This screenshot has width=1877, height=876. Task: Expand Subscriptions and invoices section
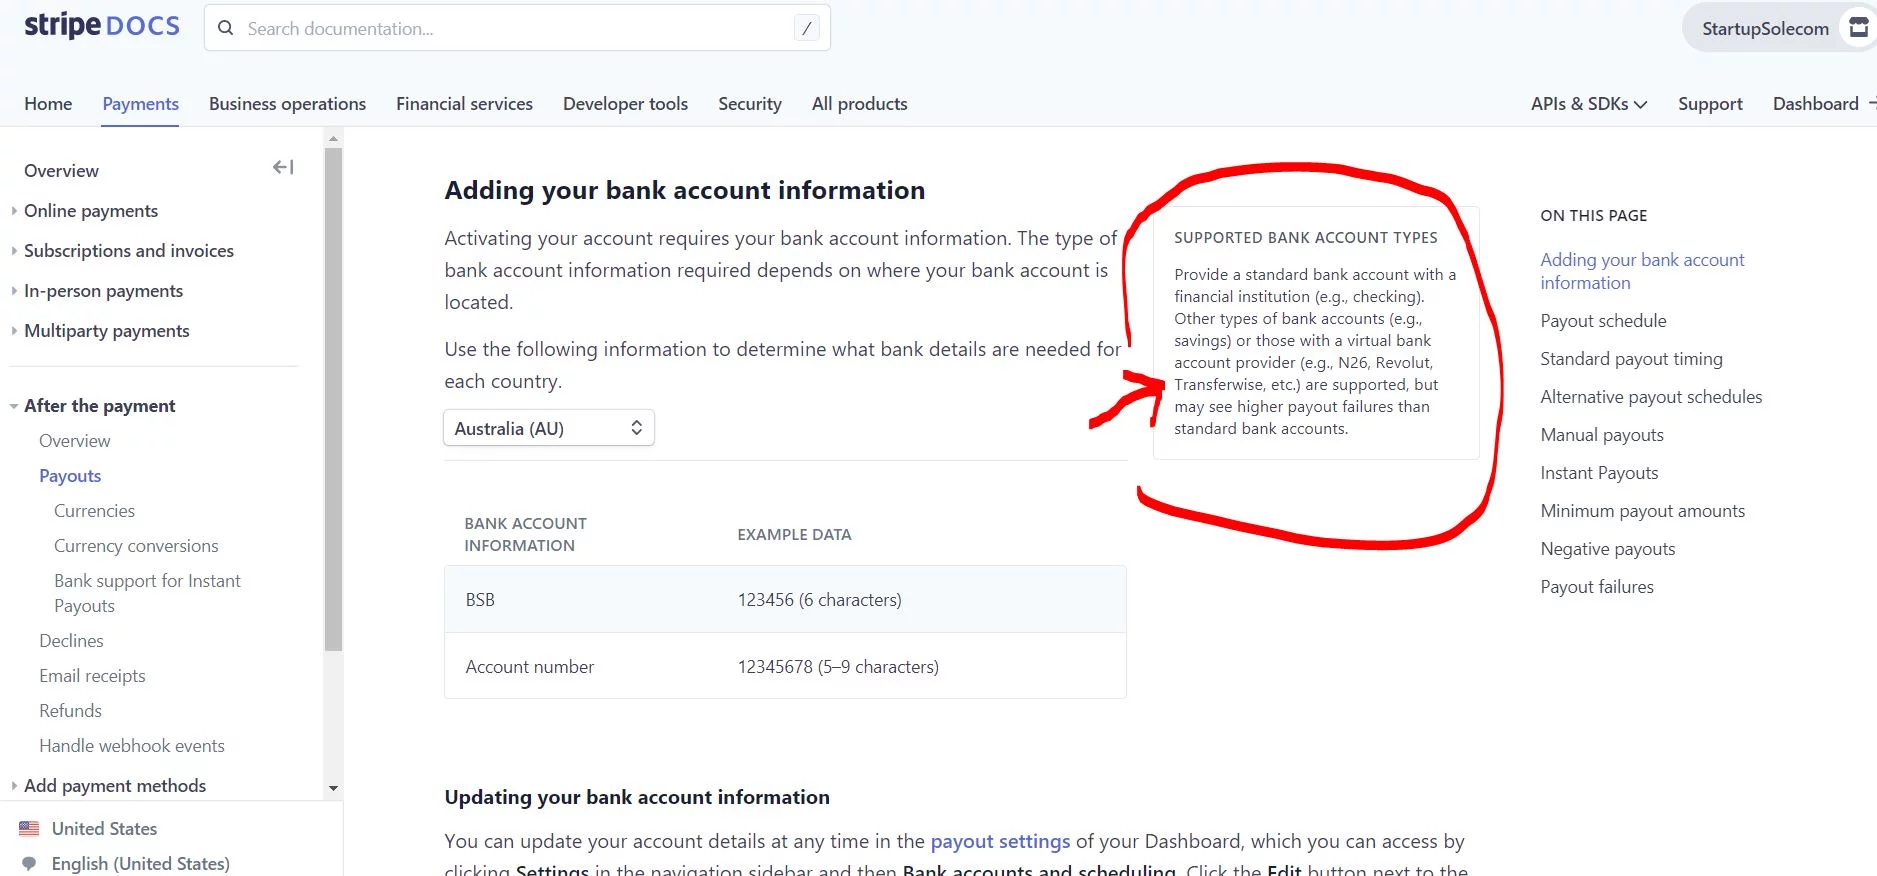tap(14, 251)
